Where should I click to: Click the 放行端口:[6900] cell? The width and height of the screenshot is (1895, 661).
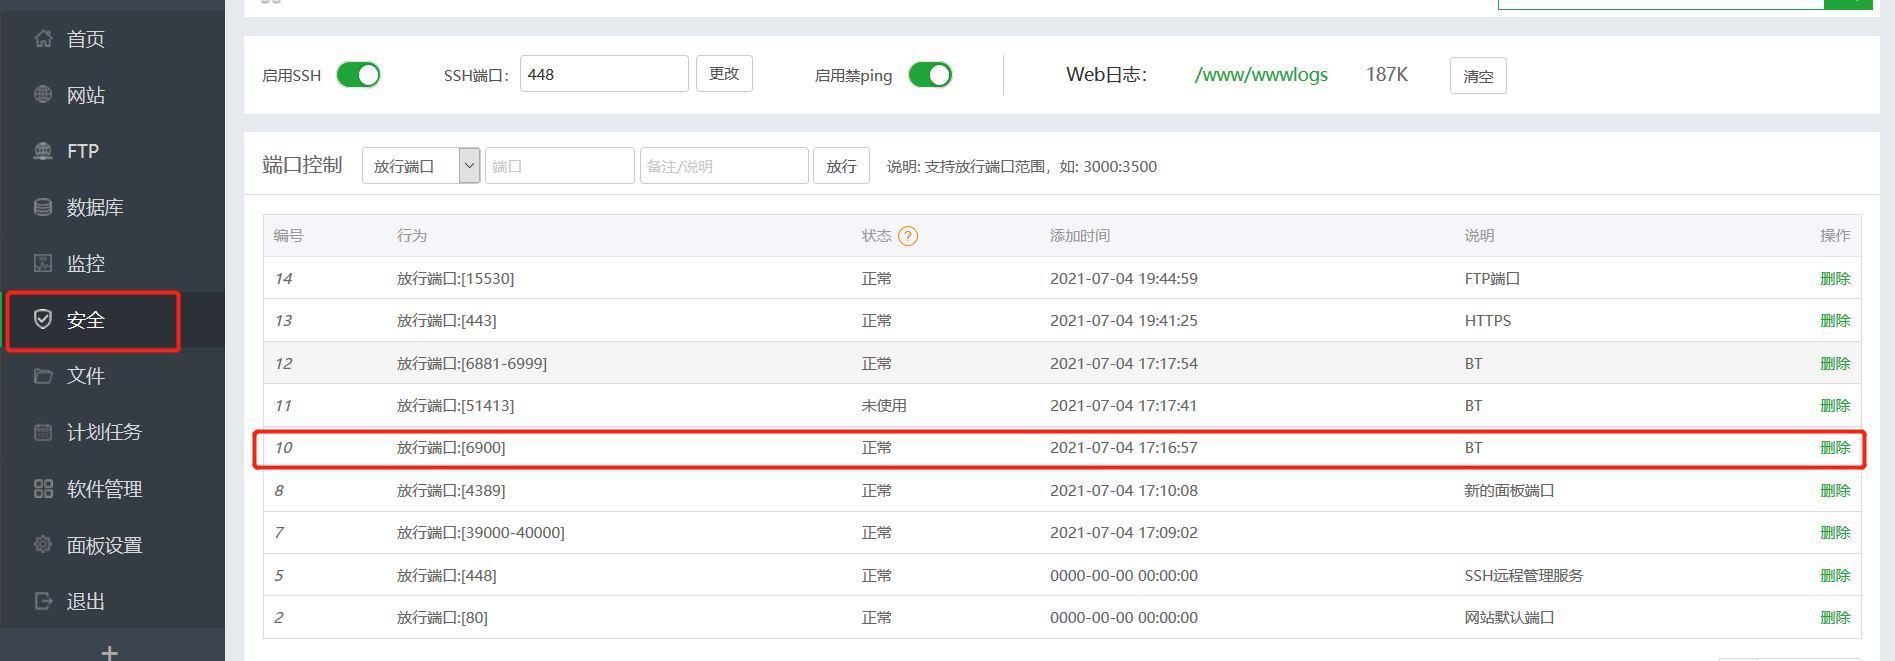[x=451, y=448]
